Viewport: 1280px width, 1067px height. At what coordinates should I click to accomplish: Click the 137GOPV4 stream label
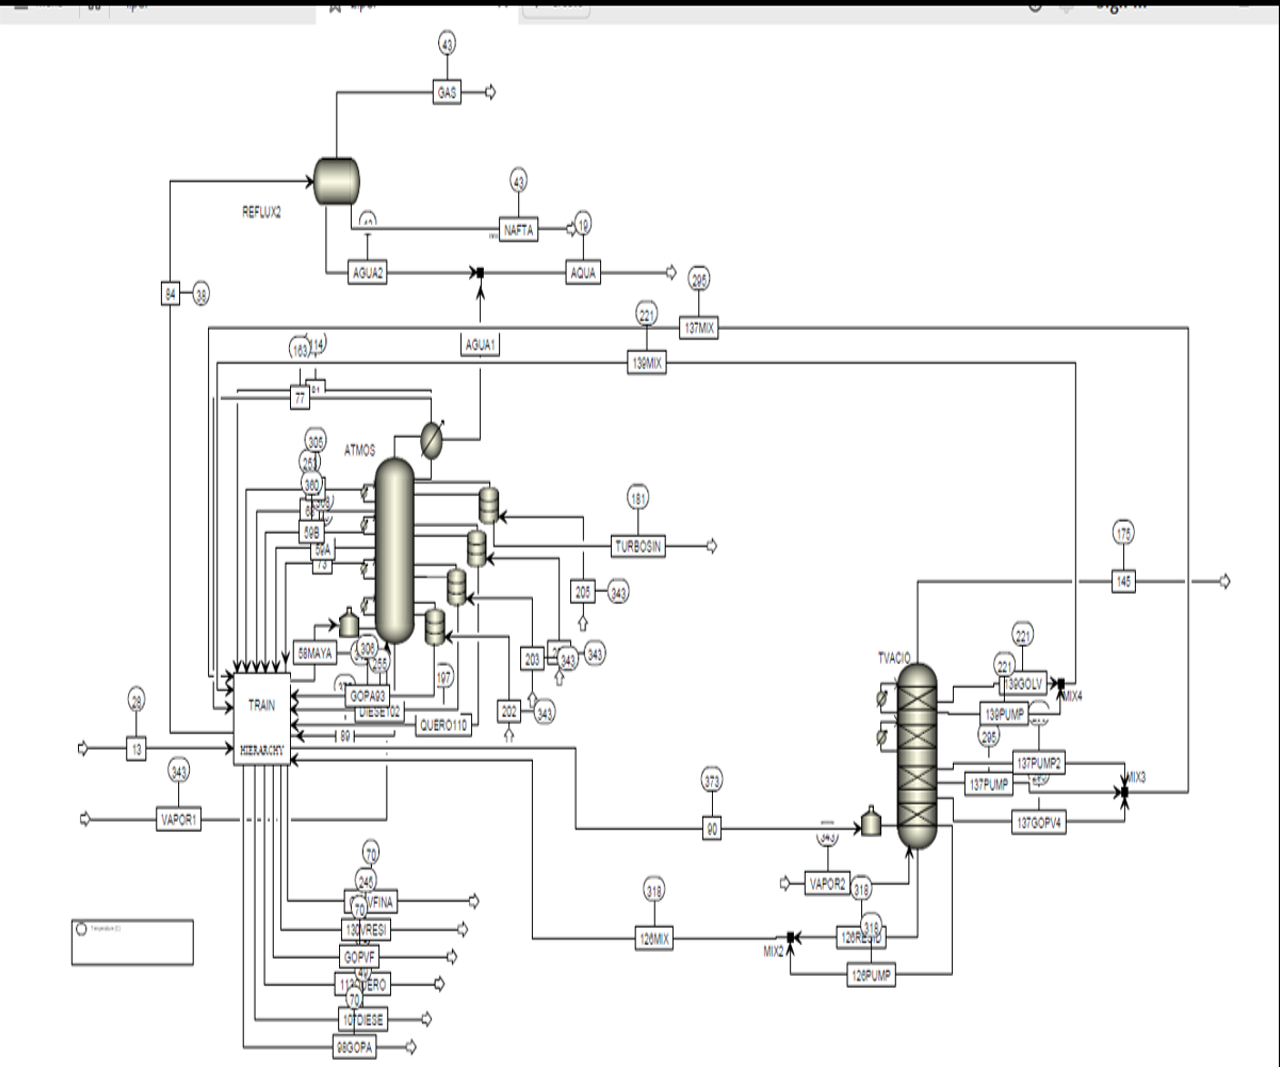click(x=1039, y=823)
